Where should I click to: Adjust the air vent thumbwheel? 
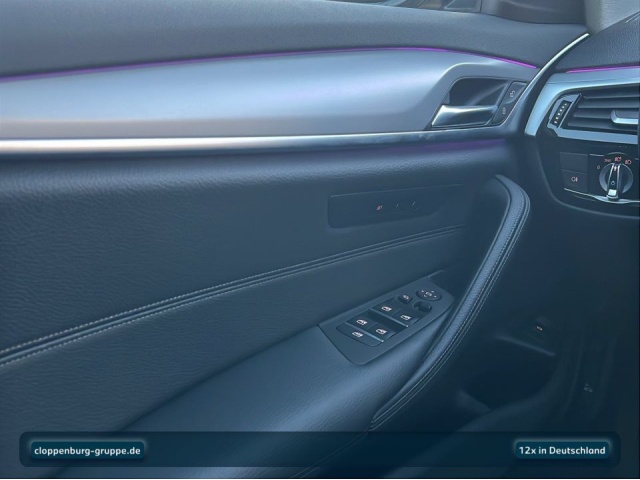559,113
